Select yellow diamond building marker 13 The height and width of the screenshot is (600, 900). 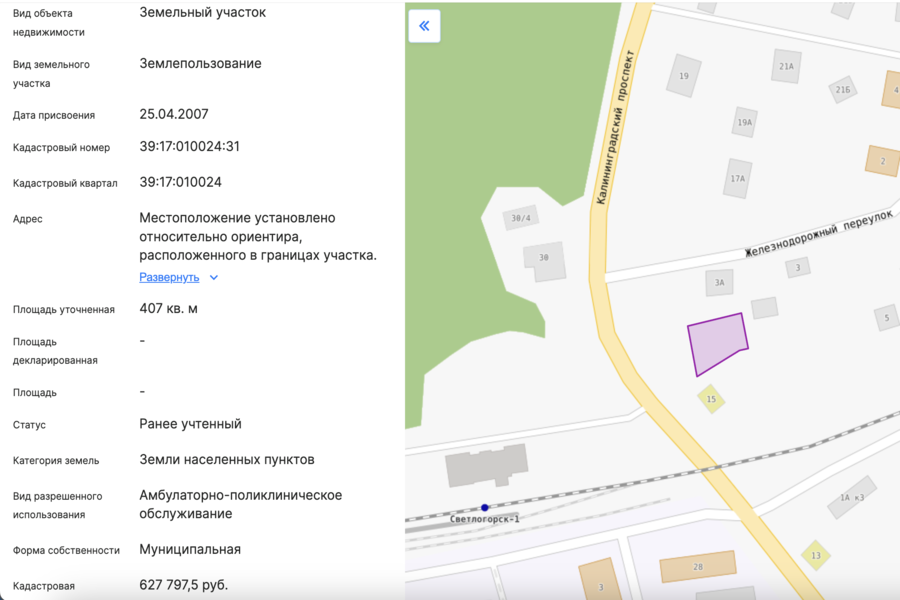pos(816,555)
